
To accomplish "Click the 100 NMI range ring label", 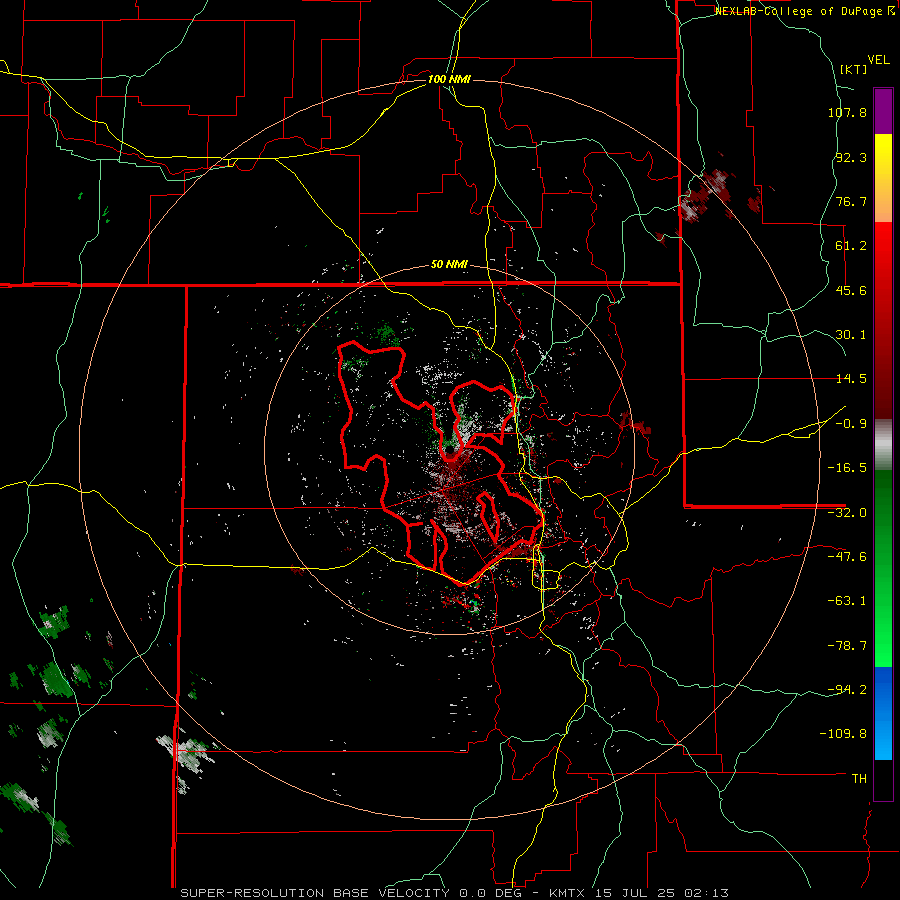I will (449, 79).
